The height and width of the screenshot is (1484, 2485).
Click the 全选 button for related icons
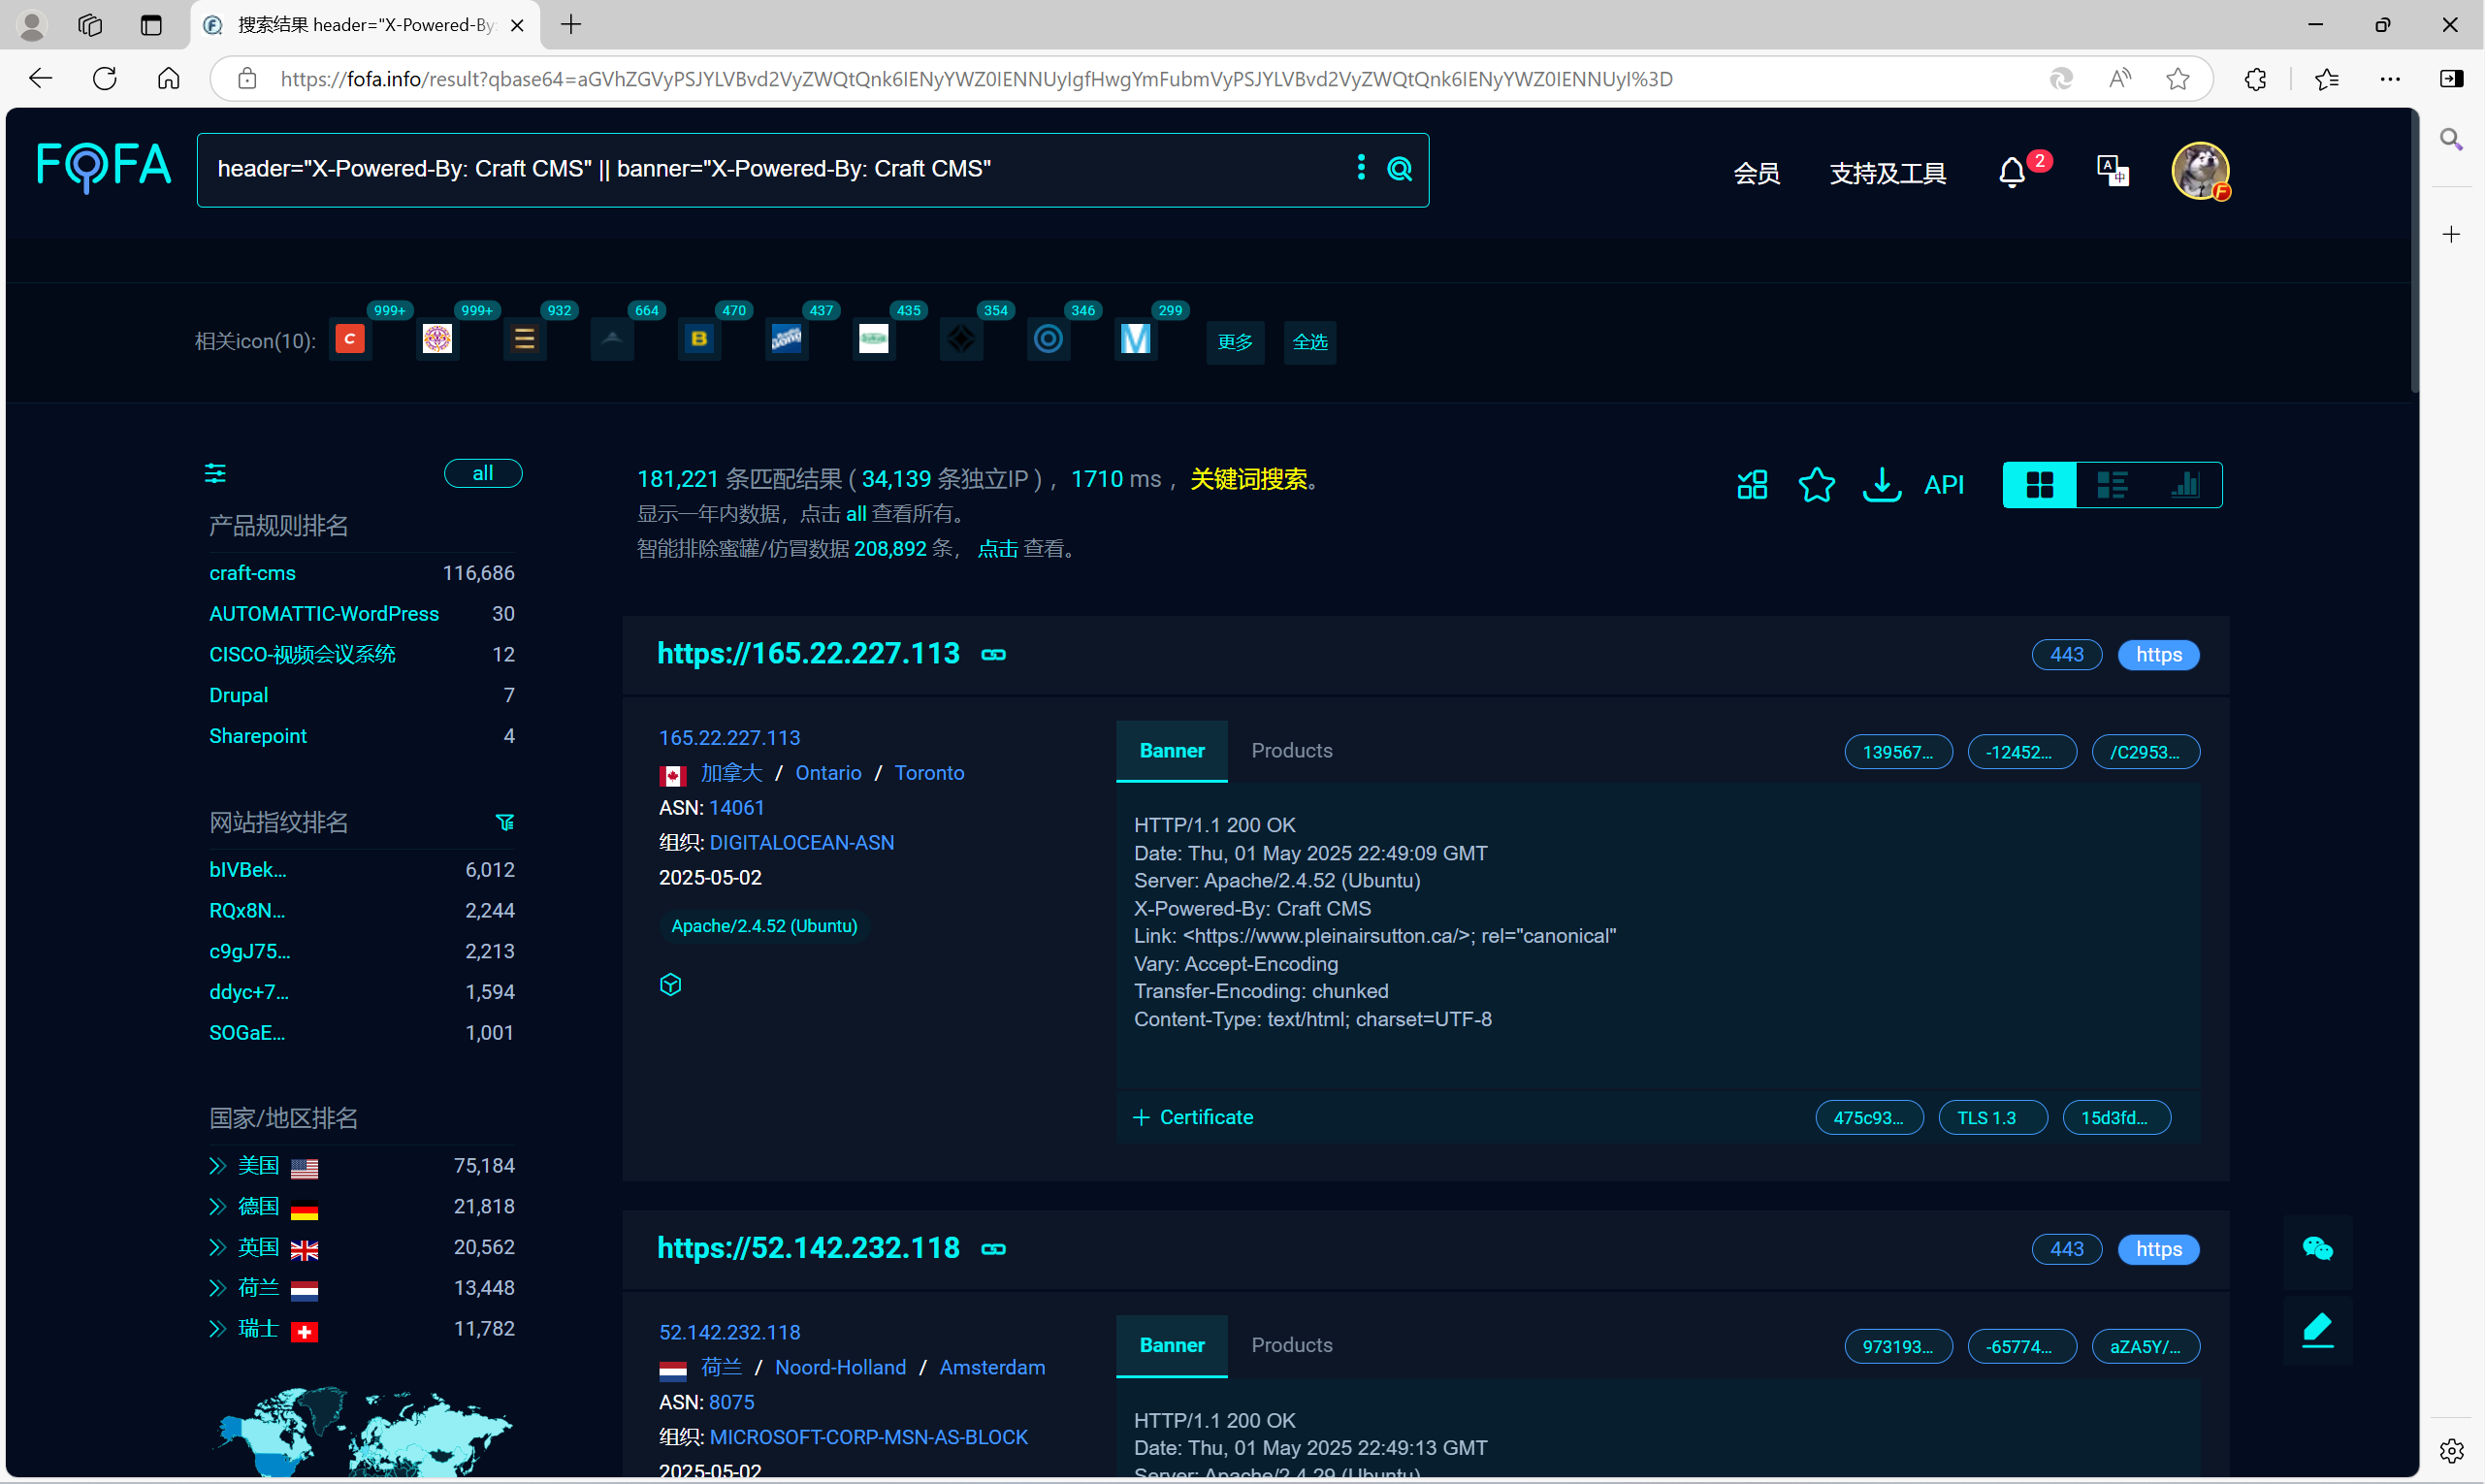(1310, 343)
